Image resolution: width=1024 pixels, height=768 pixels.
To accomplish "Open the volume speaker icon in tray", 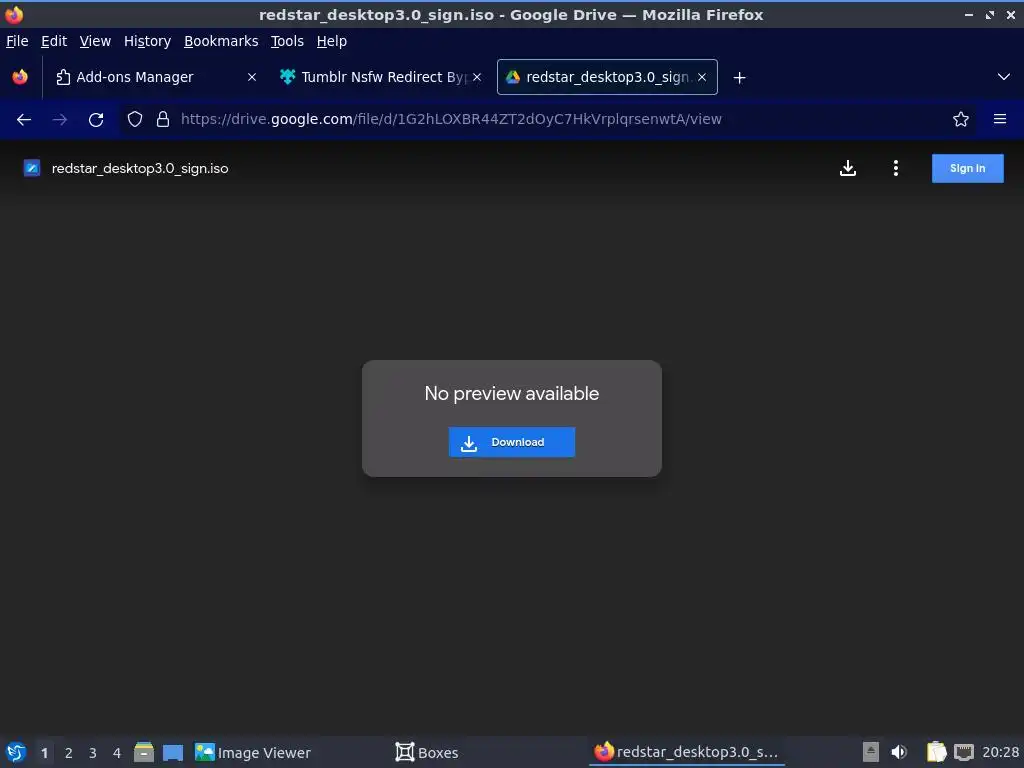I will click(899, 752).
